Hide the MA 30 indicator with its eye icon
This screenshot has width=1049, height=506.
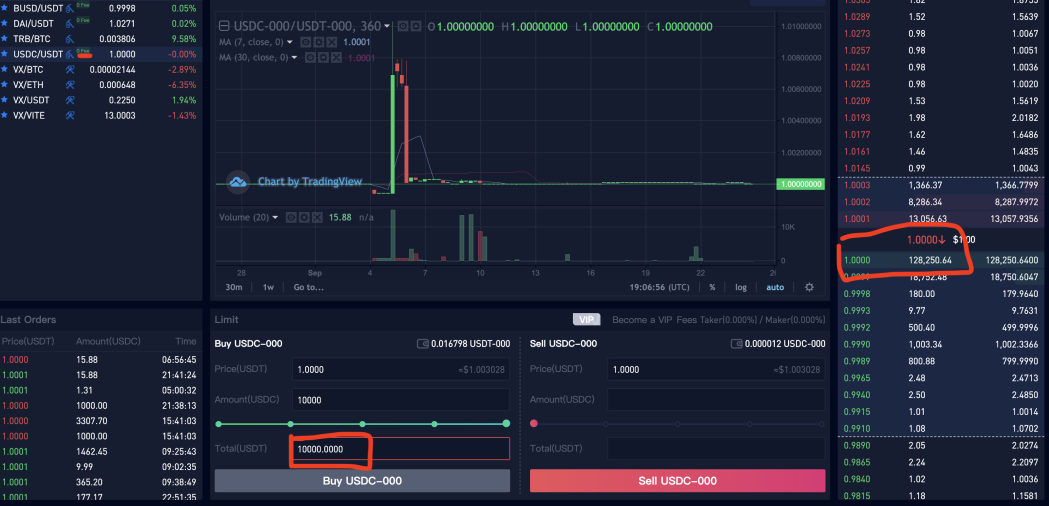tap(310, 58)
